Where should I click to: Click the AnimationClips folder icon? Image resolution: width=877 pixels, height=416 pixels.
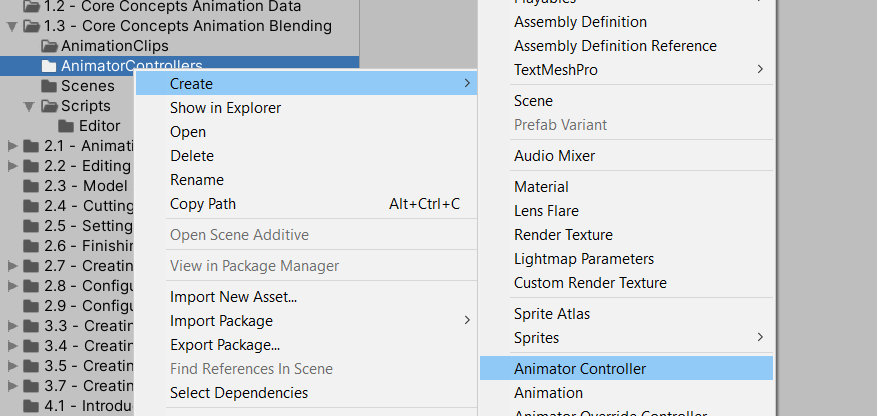(49, 46)
